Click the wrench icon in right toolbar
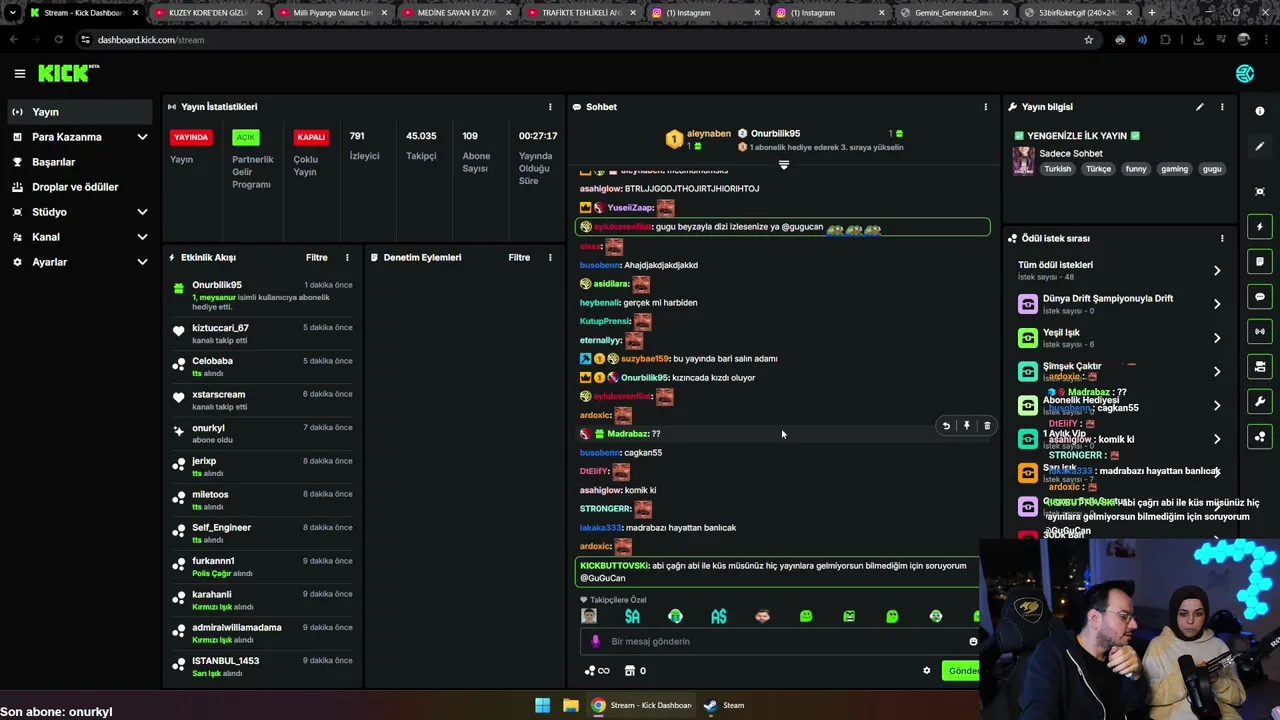Viewport: 1280px width, 720px height. click(x=1260, y=402)
